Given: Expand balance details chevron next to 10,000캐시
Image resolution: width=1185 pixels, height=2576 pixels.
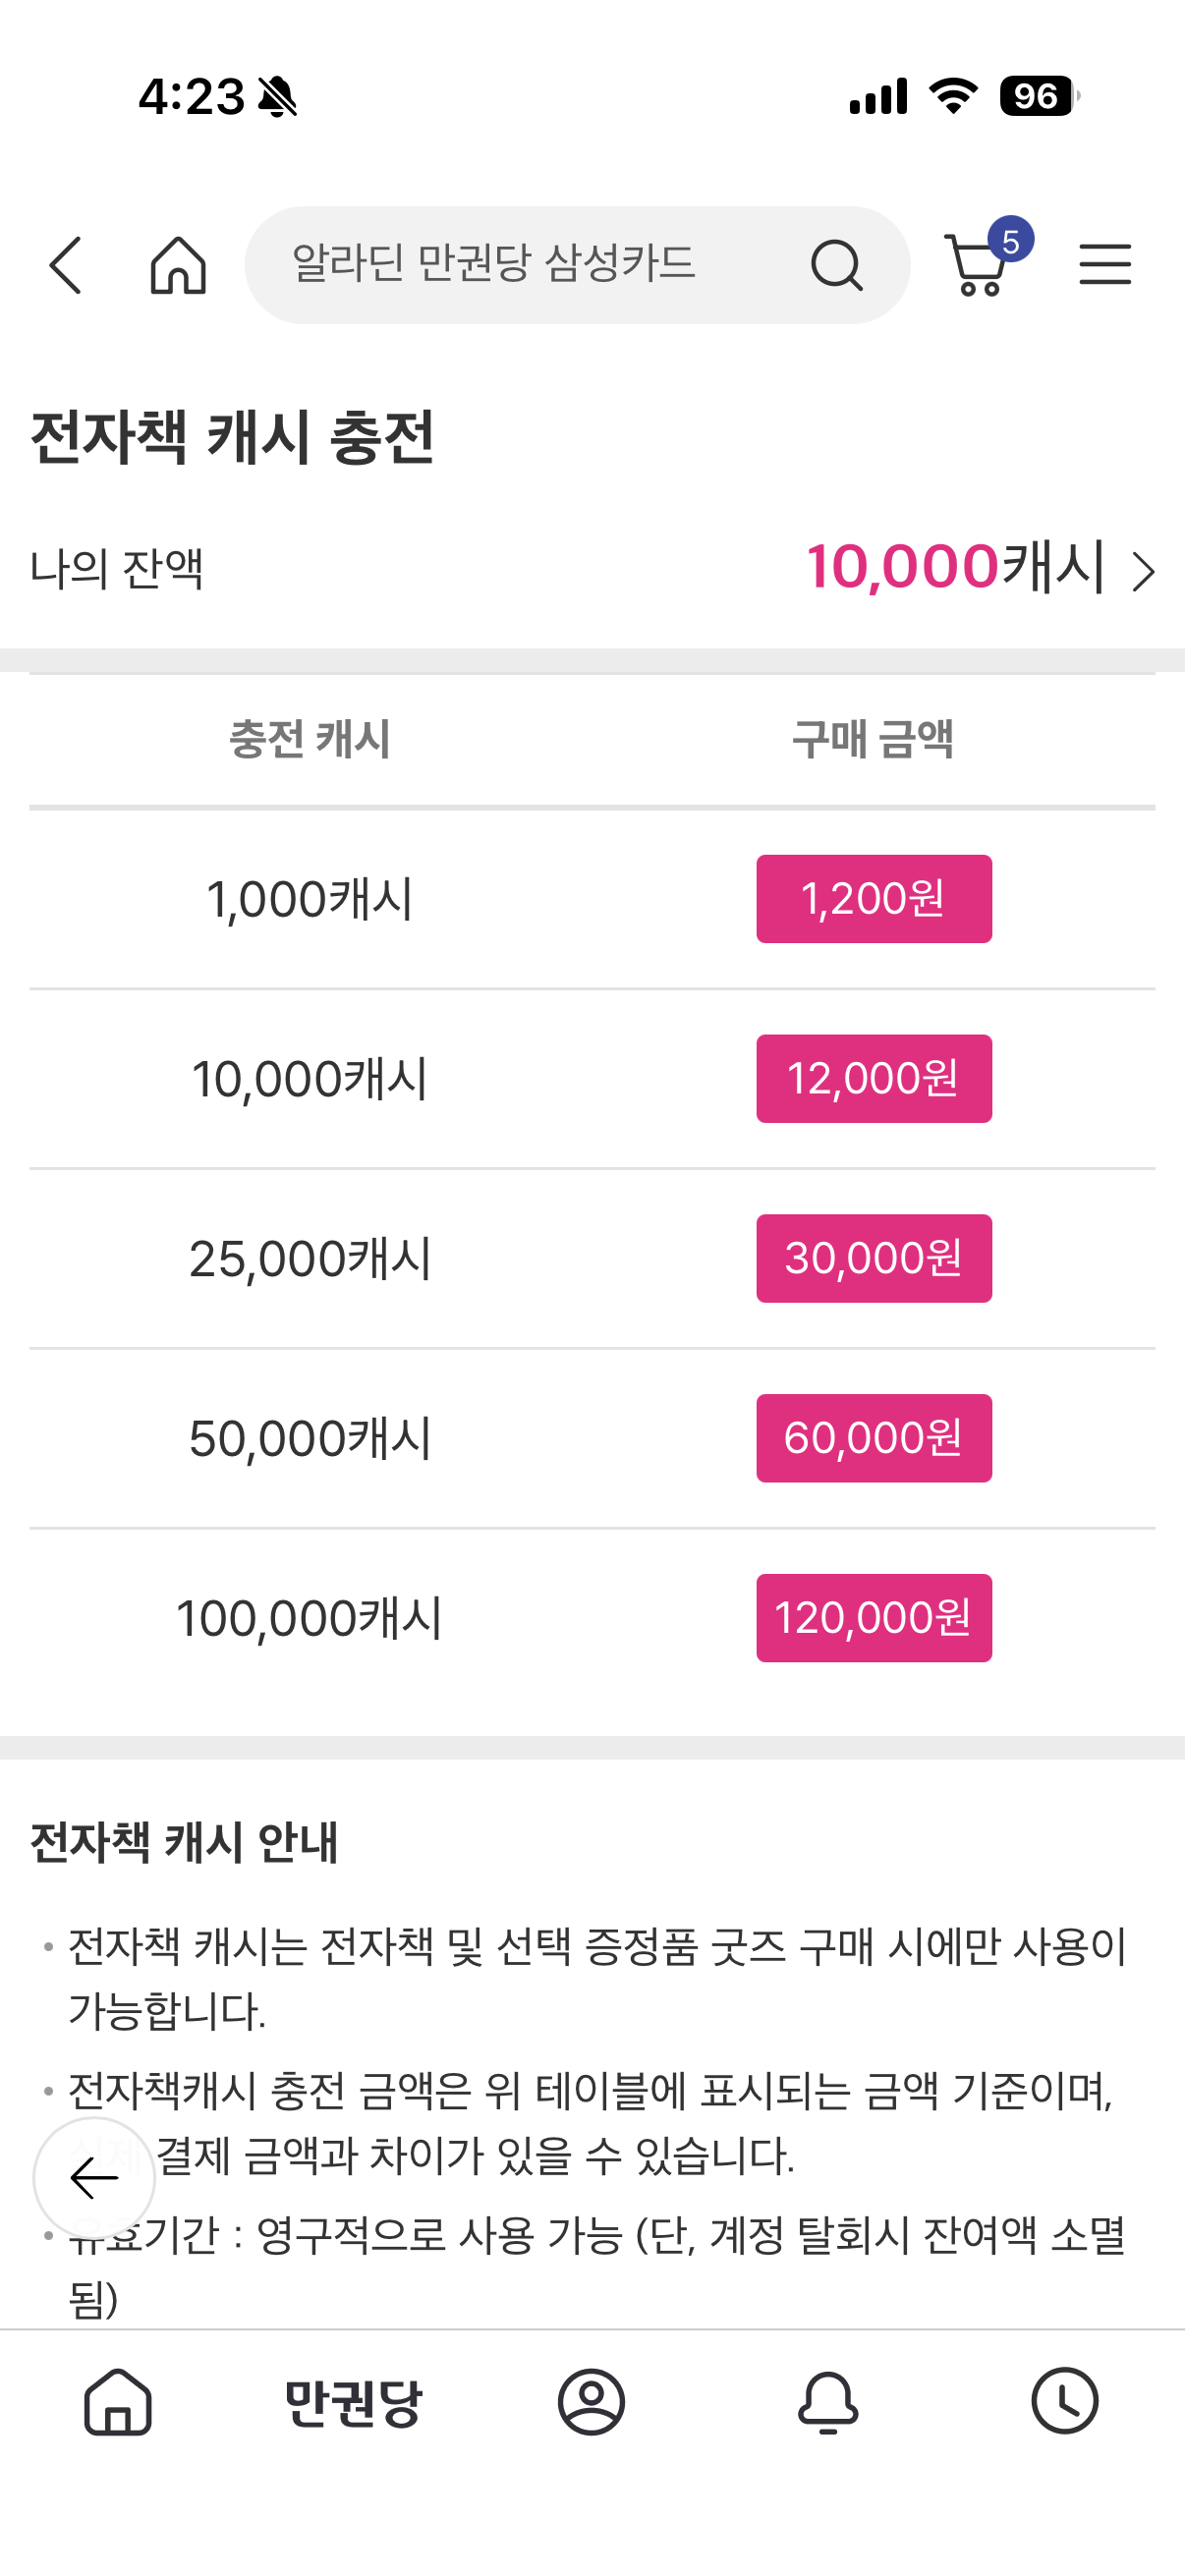Looking at the screenshot, I should tap(1143, 572).
